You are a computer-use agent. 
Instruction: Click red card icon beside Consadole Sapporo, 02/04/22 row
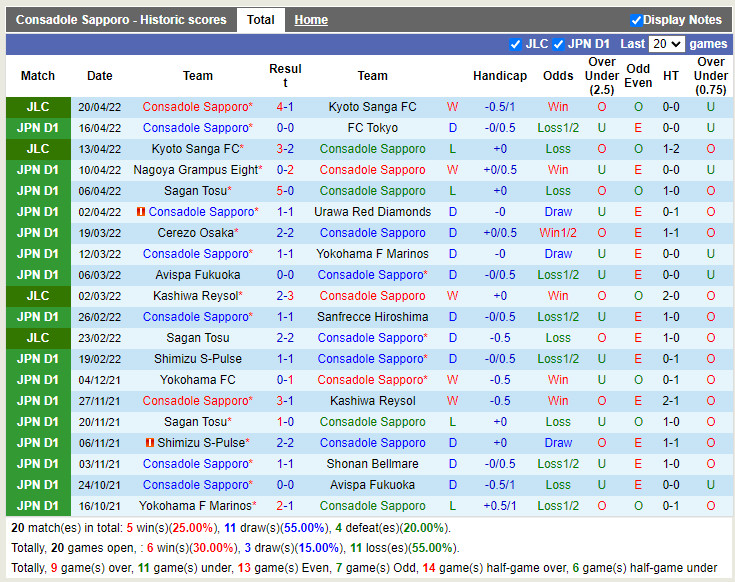(142, 212)
